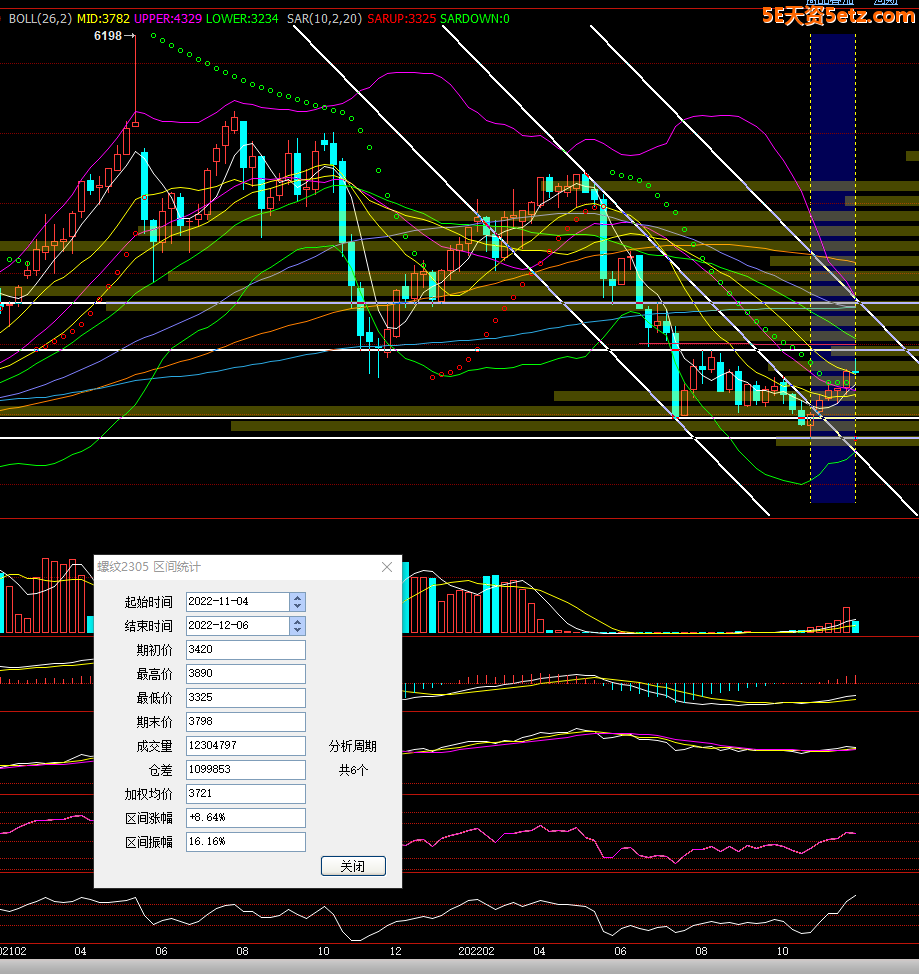Decrement the 起始时间 date spinner down

coord(298,606)
